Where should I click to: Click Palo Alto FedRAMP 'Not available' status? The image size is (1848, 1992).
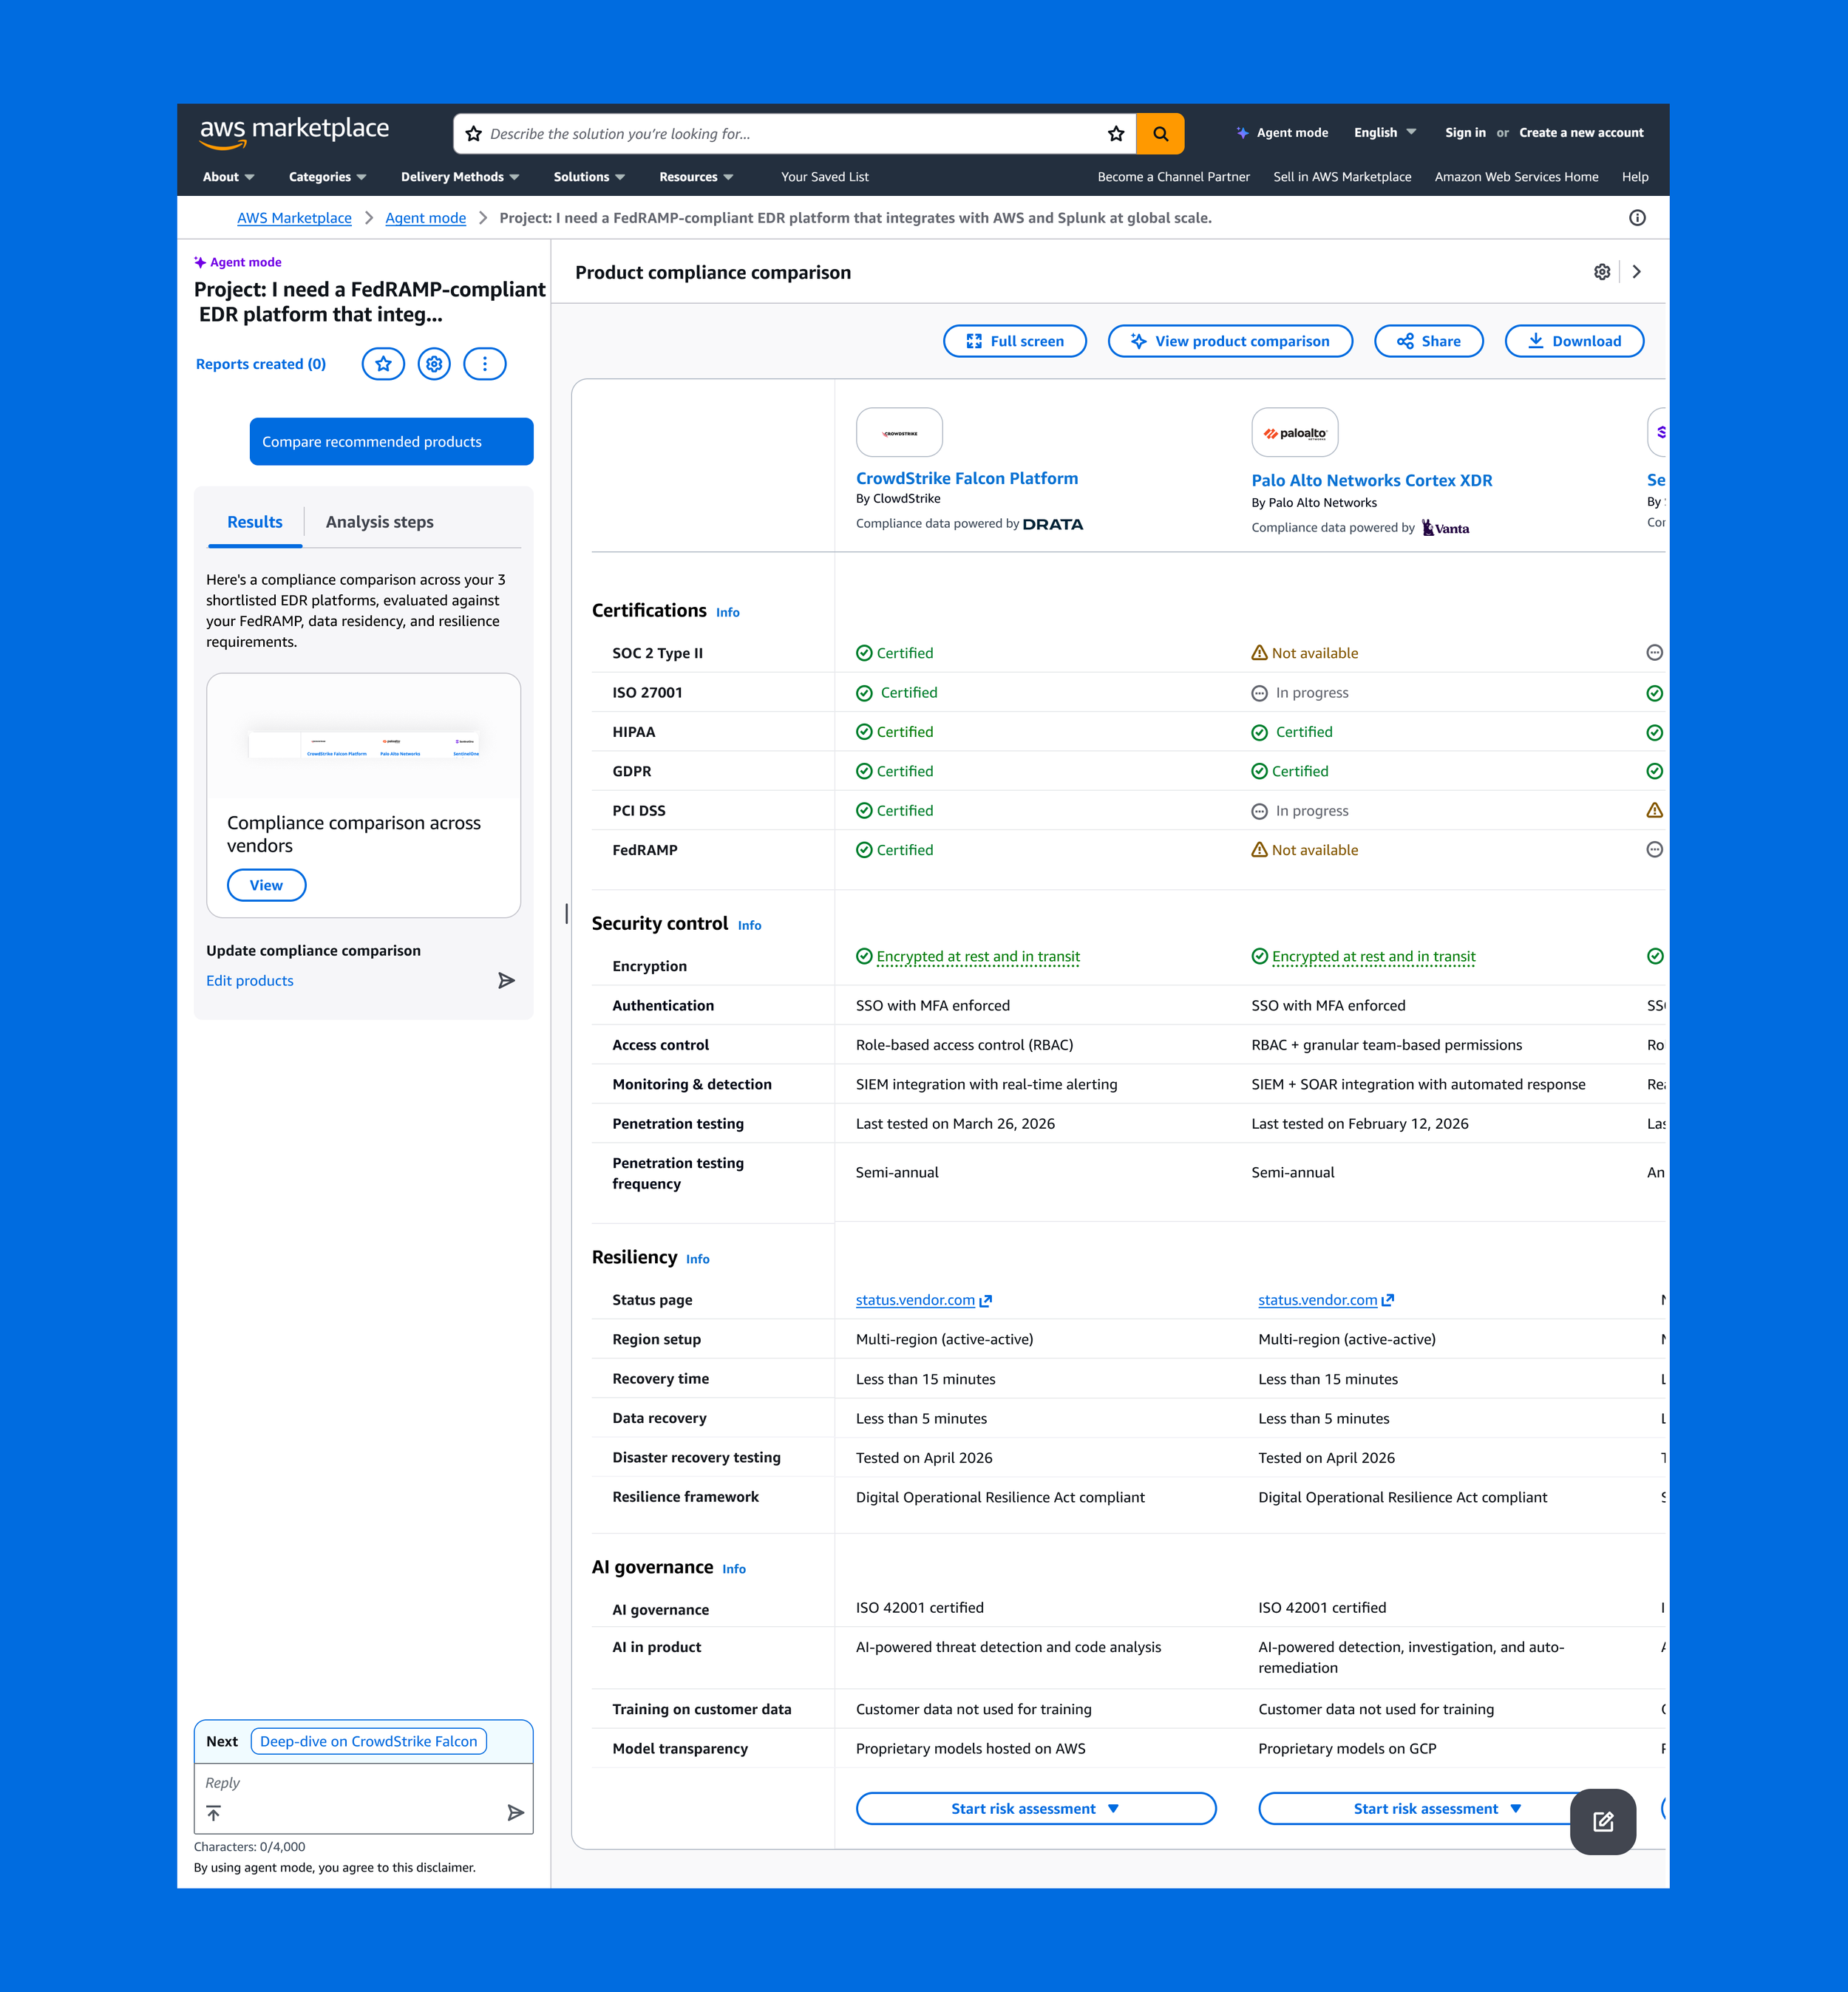click(x=1305, y=850)
